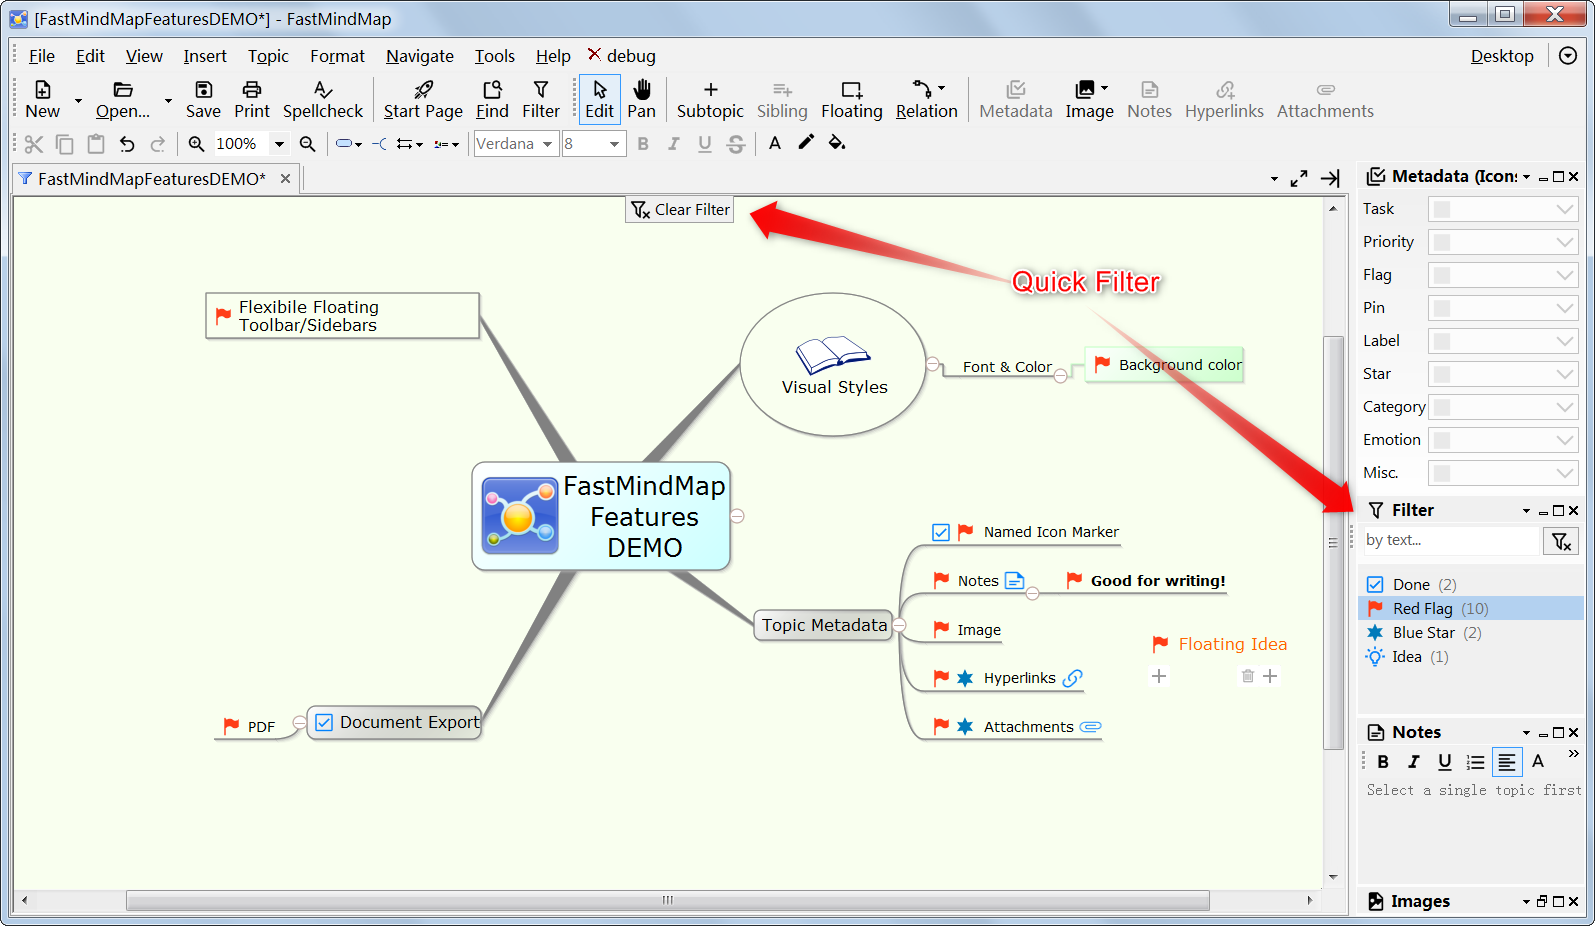The width and height of the screenshot is (1595, 926).
Task: Open the Filter funnel tool in the toolbar
Action: (x=541, y=90)
